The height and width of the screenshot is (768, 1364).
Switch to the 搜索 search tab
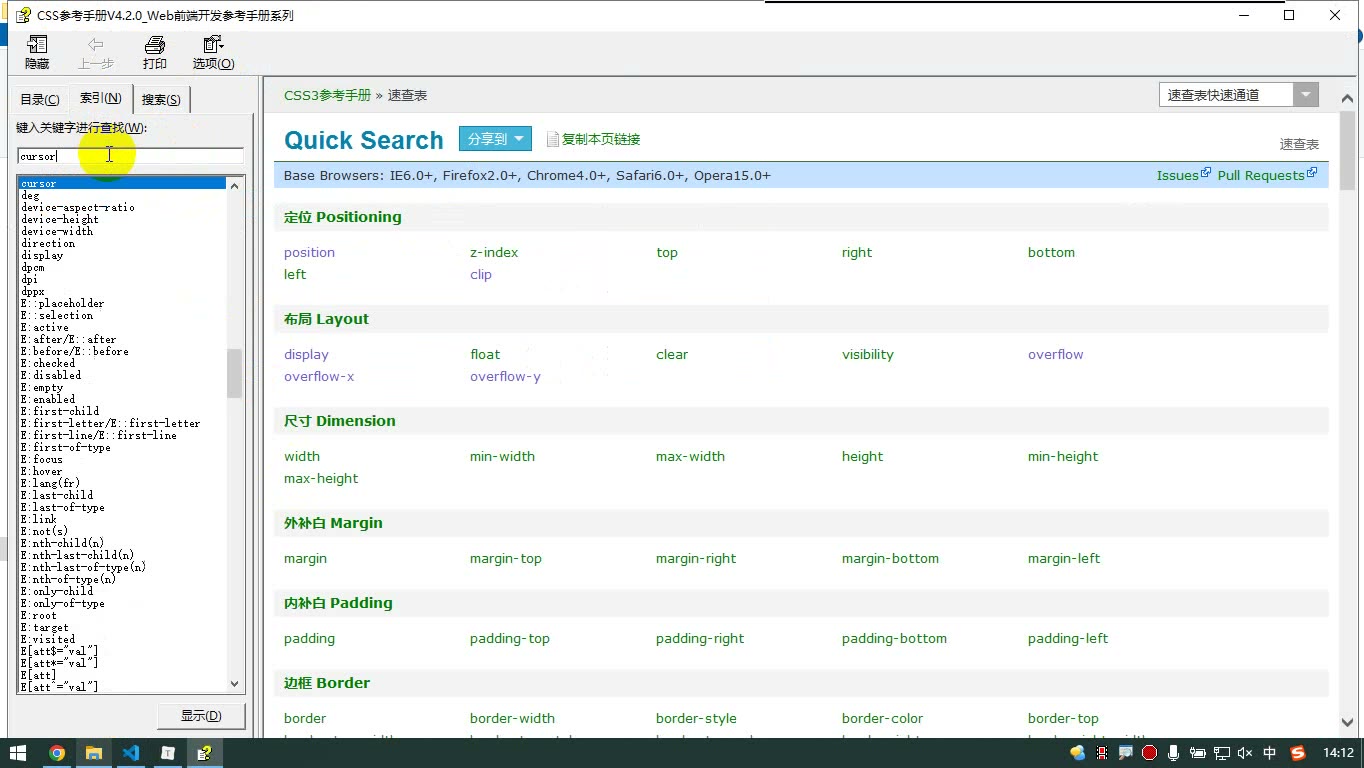(x=161, y=99)
